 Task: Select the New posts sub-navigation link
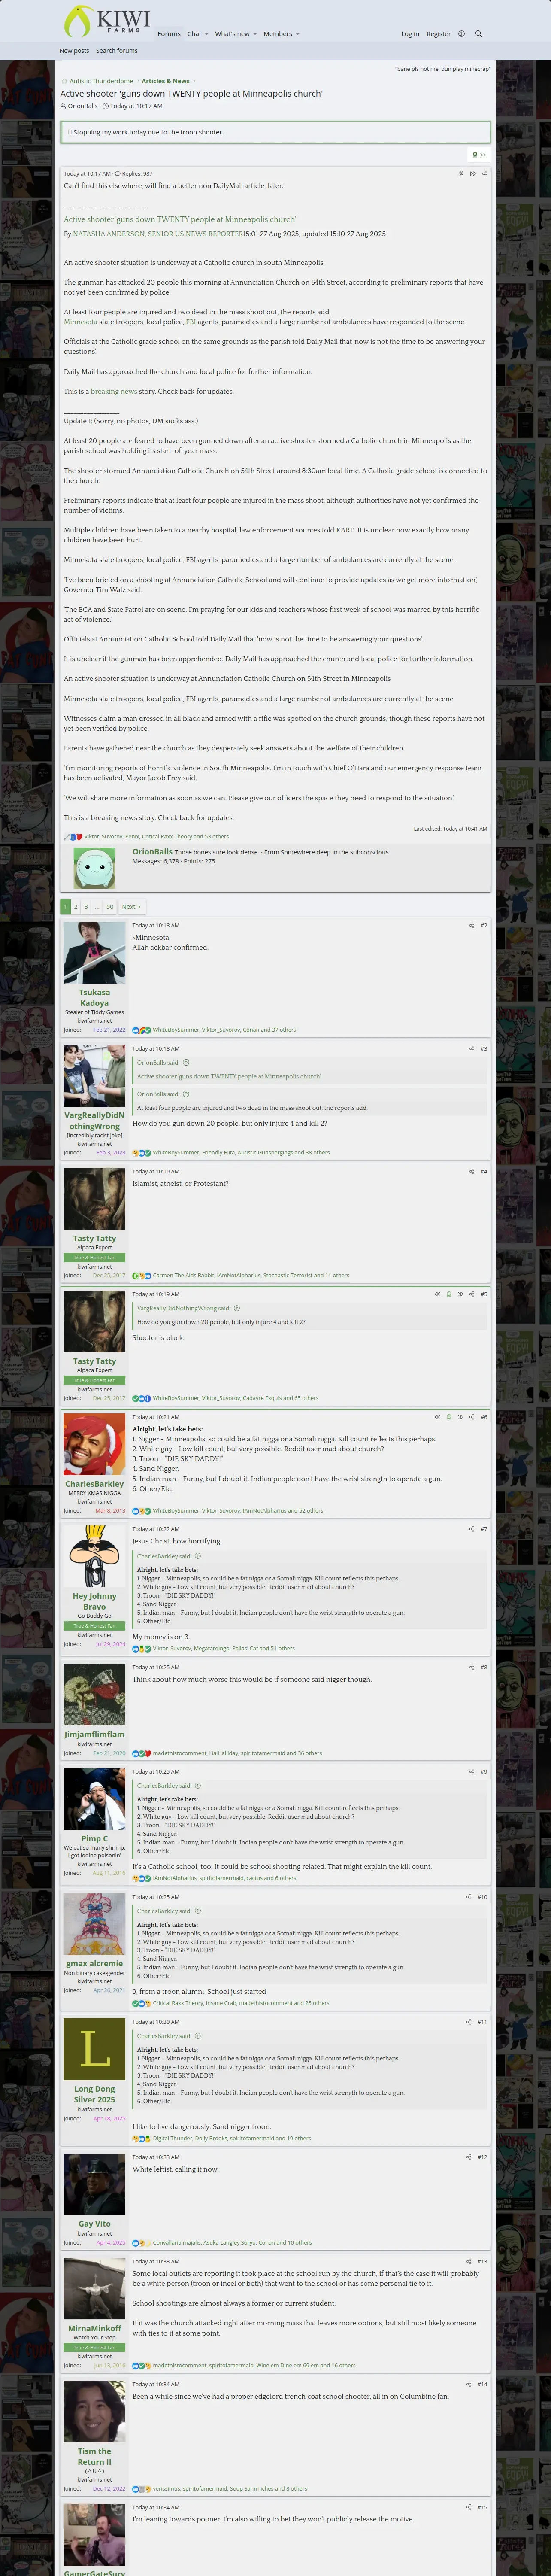point(74,51)
